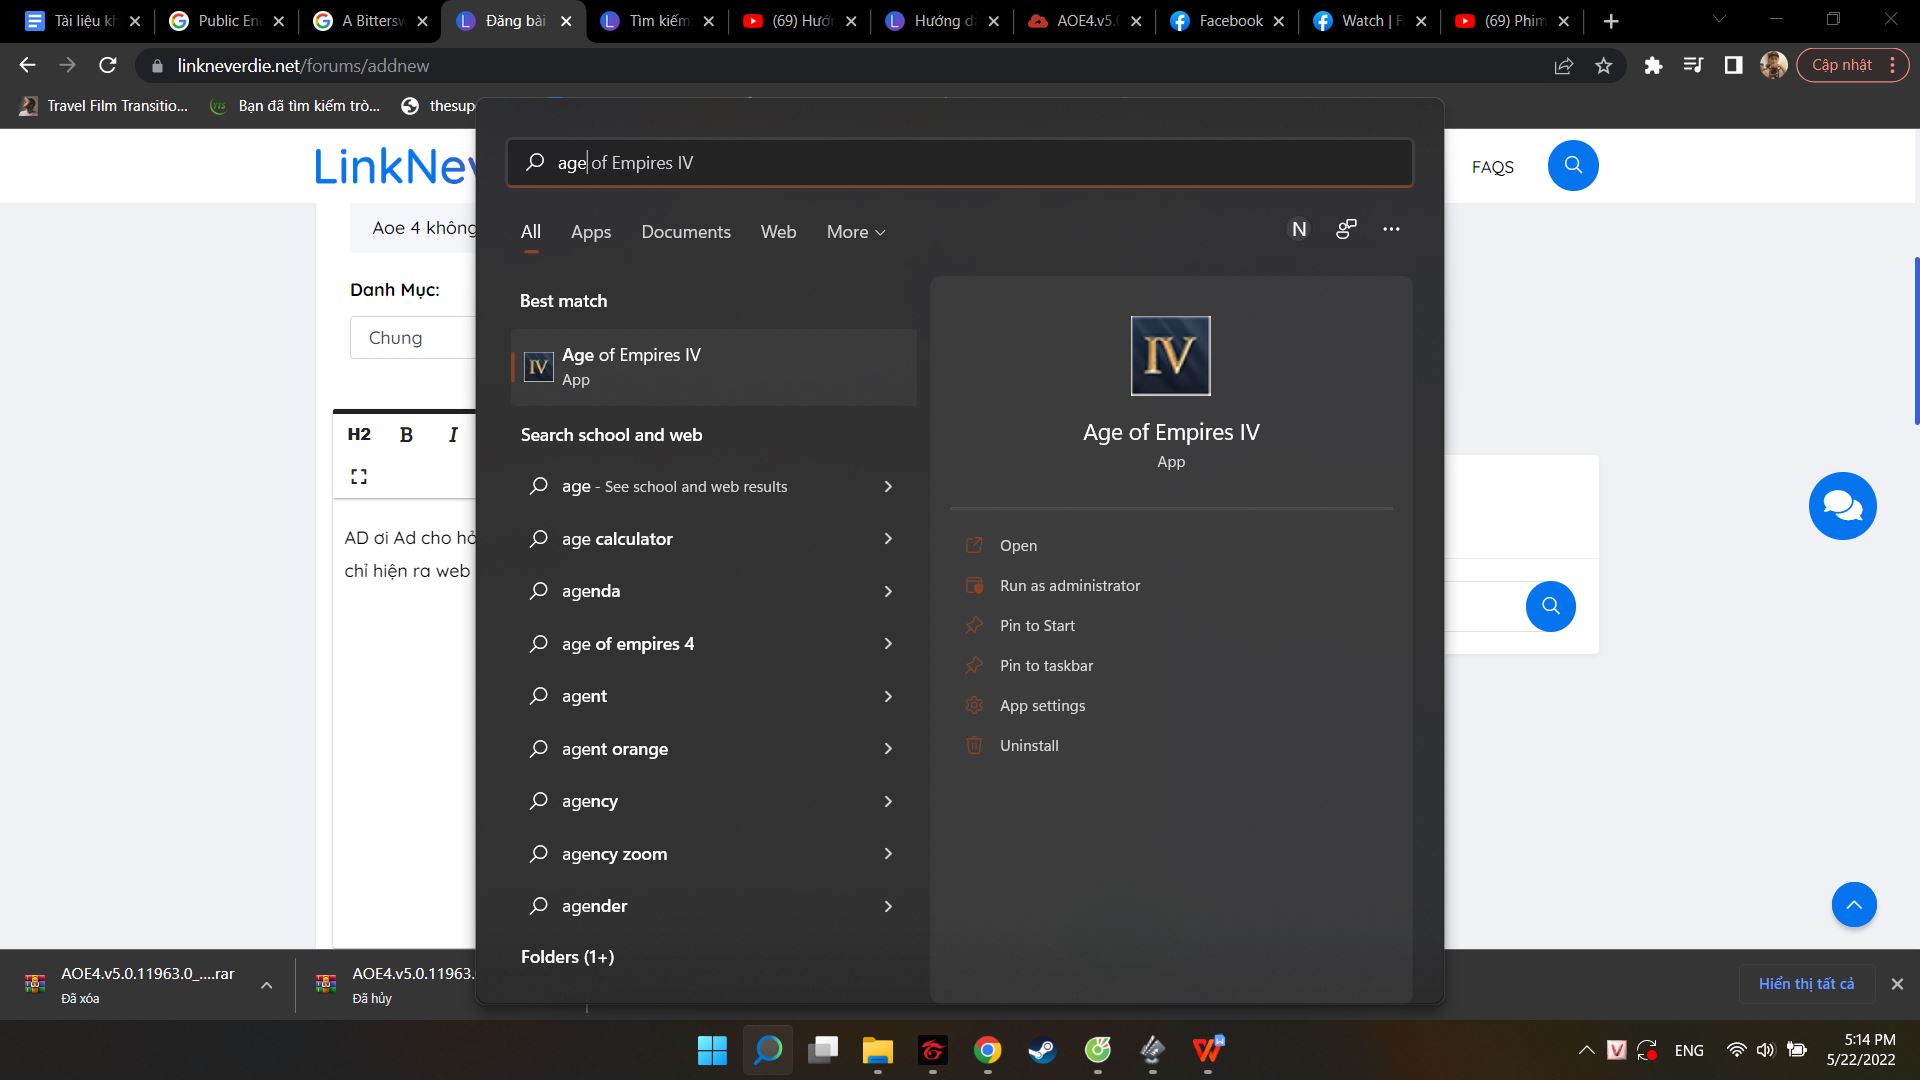
Task: Expand 'agenda' suggestion arrow
Action: click(x=888, y=591)
